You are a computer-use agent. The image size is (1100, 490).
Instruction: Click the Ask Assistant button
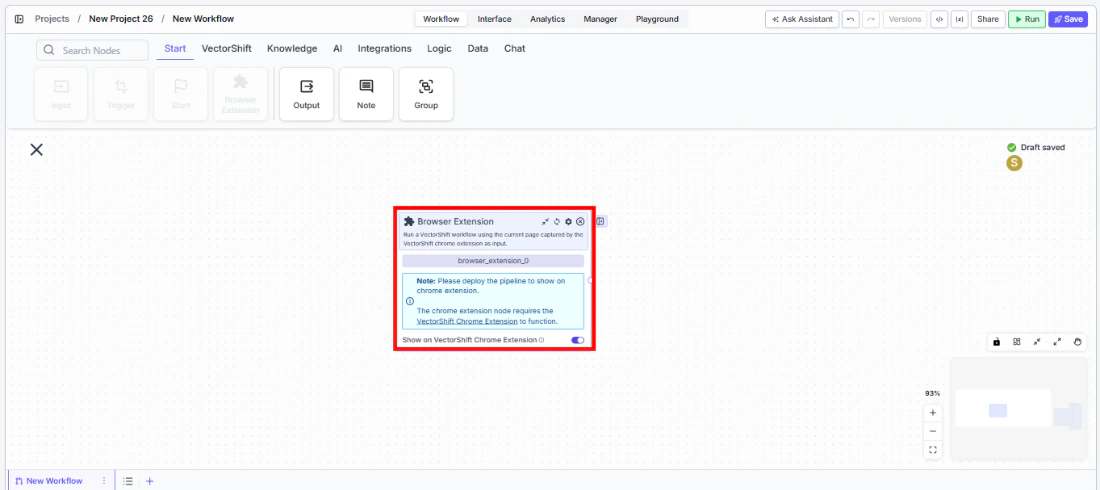click(802, 19)
